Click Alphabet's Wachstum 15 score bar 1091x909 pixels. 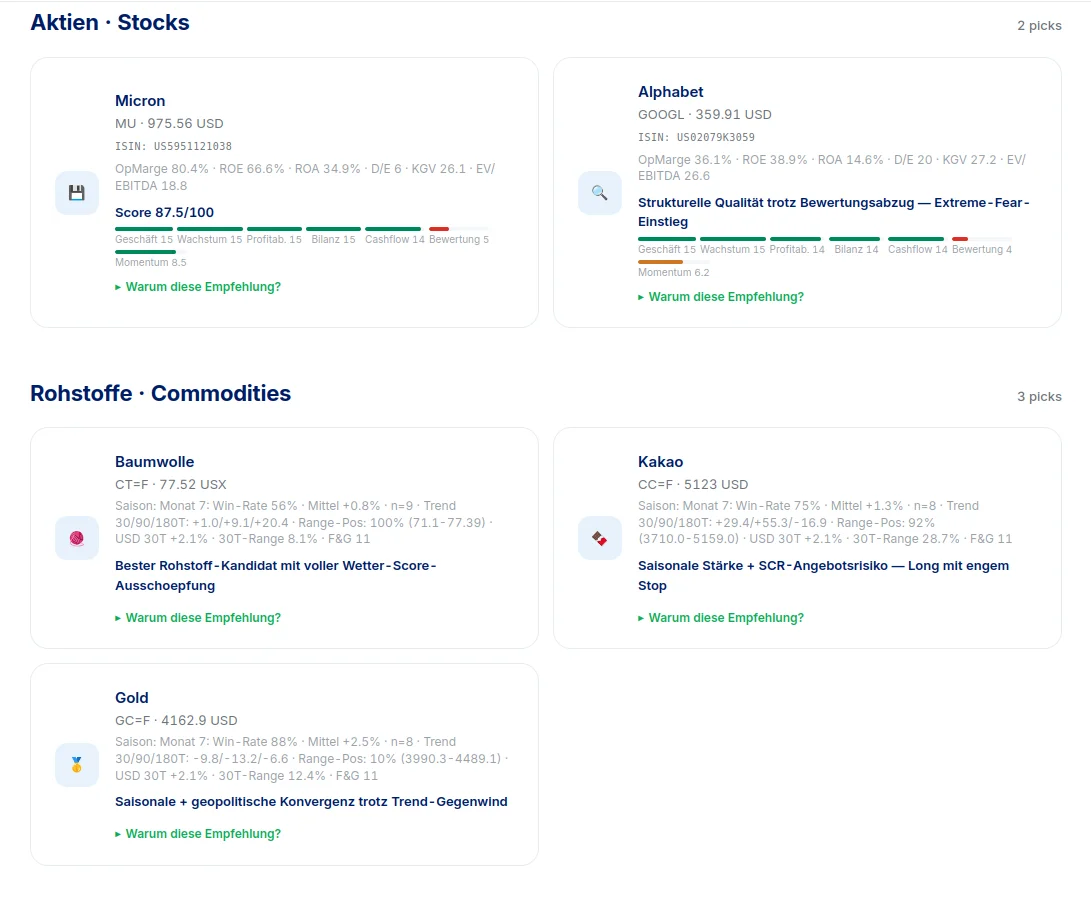point(733,239)
